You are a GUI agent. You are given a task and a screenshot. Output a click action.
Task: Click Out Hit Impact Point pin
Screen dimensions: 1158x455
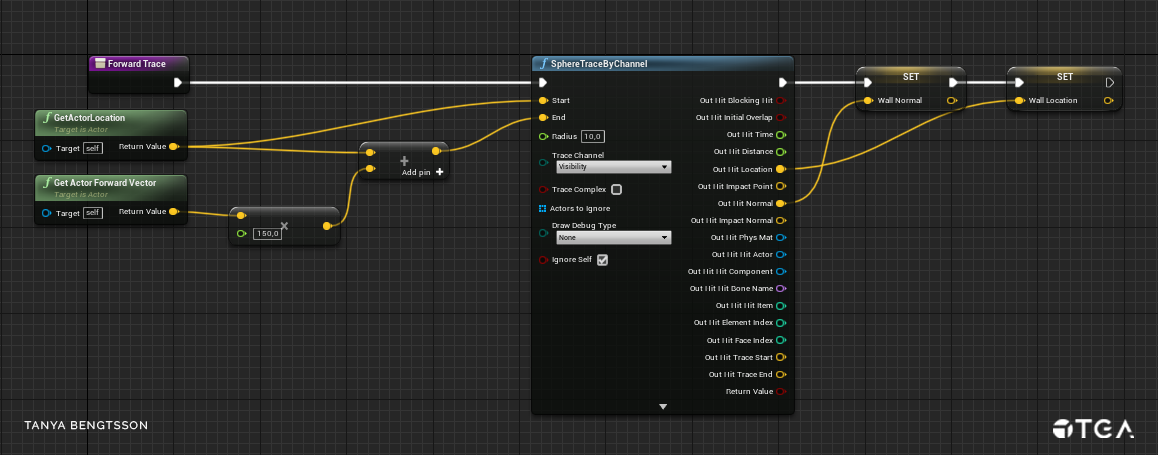(x=781, y=186)
